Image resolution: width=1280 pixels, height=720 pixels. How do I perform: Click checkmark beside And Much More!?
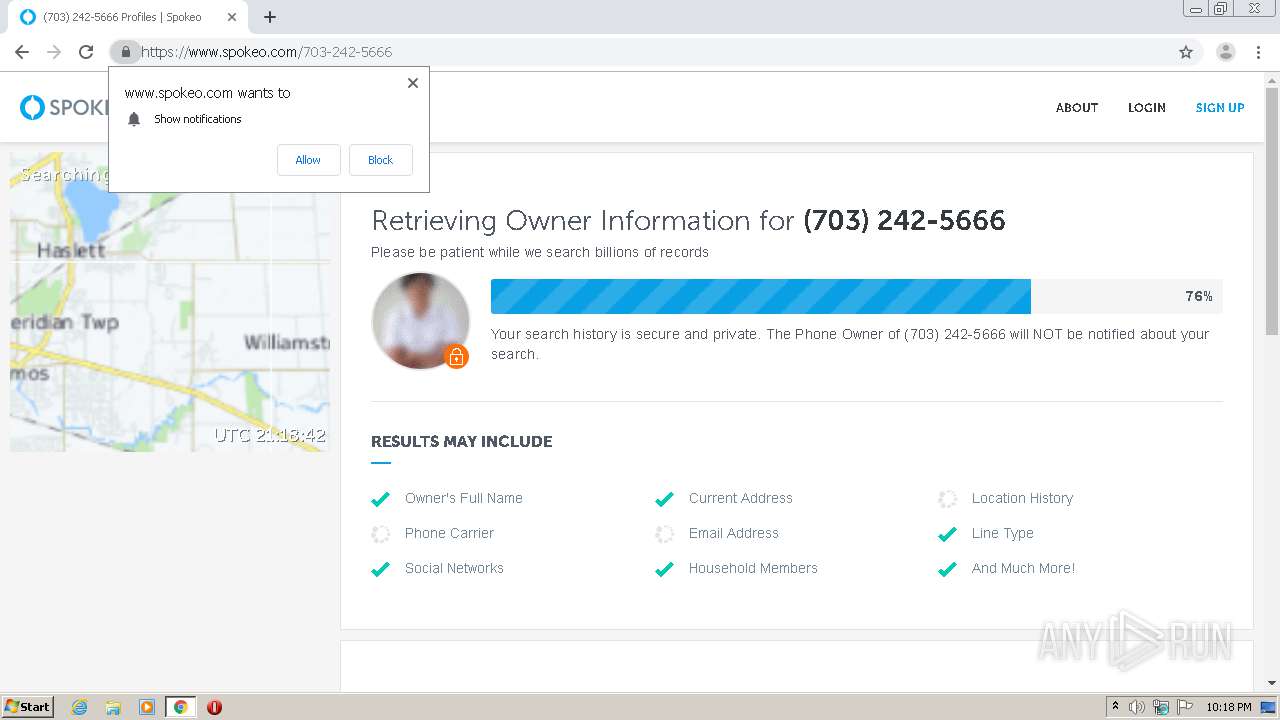click(947, 569)
